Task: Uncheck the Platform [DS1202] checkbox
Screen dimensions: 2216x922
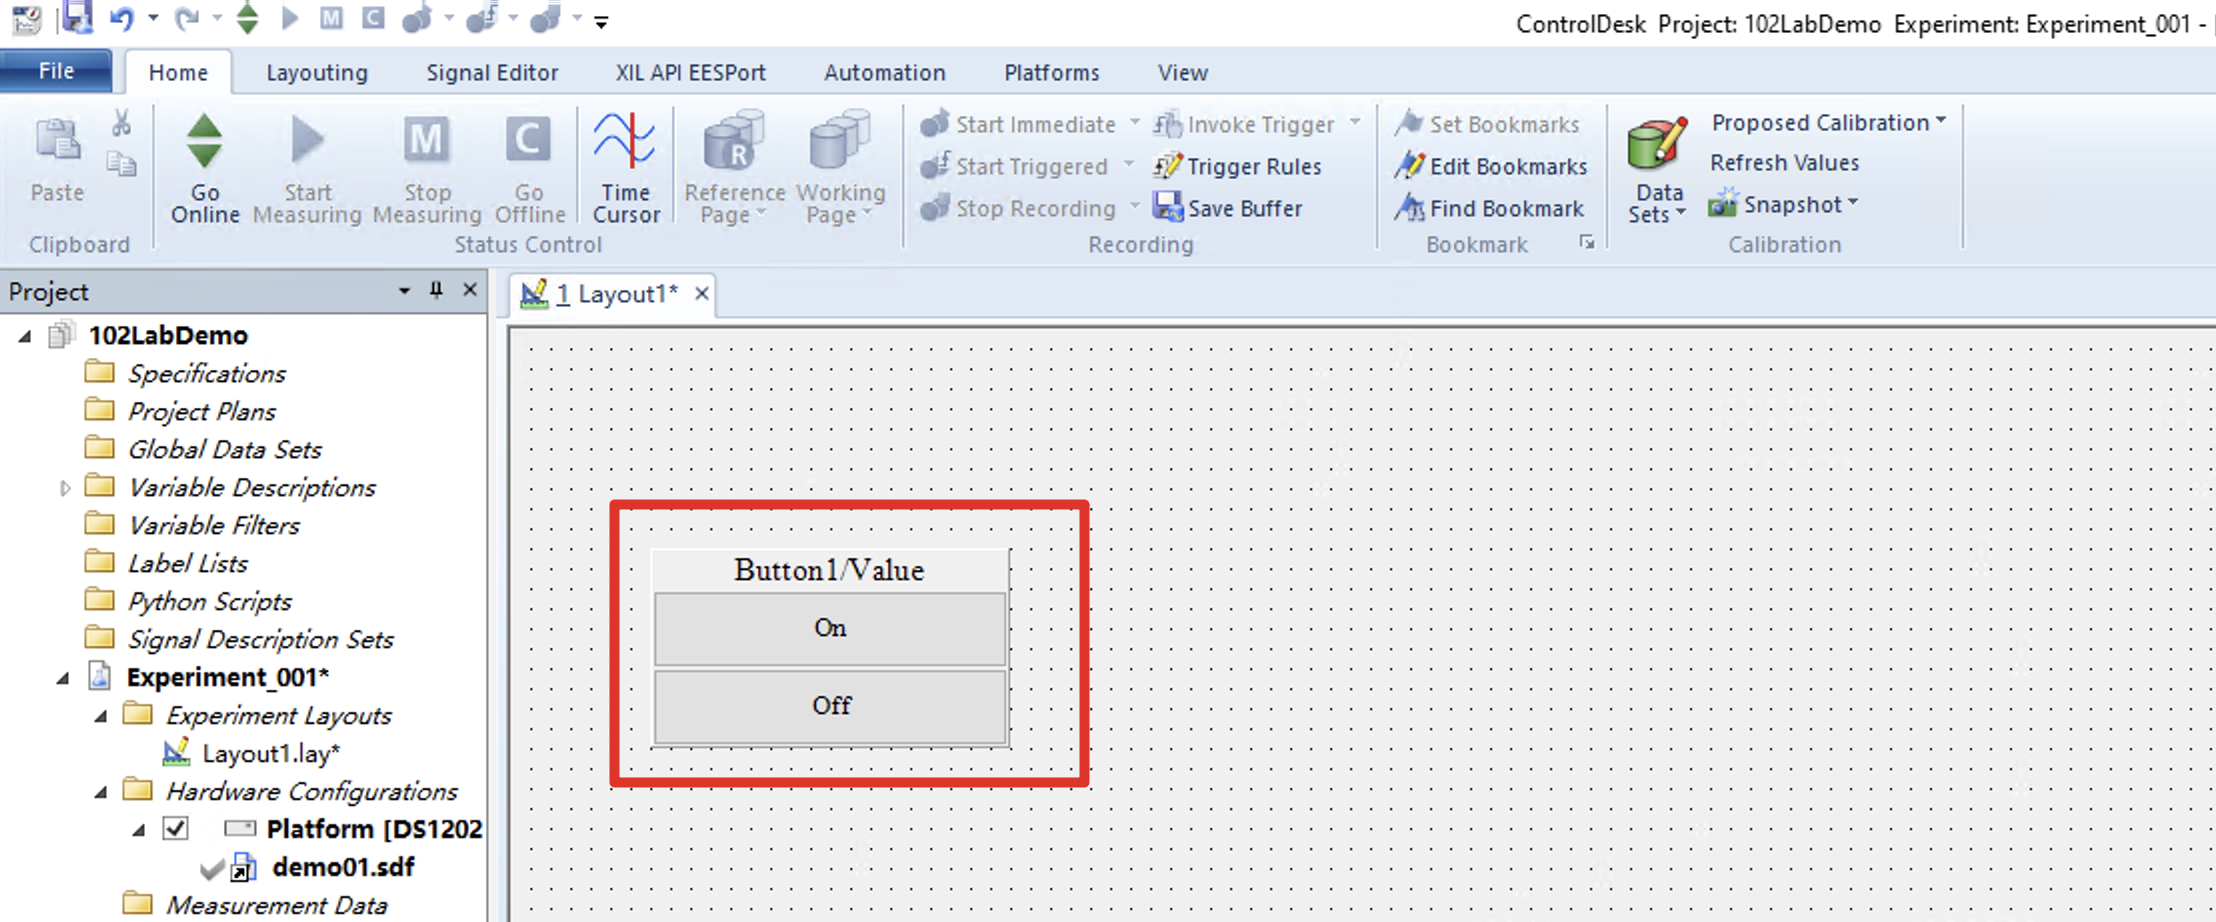Action: coord(177,828)
